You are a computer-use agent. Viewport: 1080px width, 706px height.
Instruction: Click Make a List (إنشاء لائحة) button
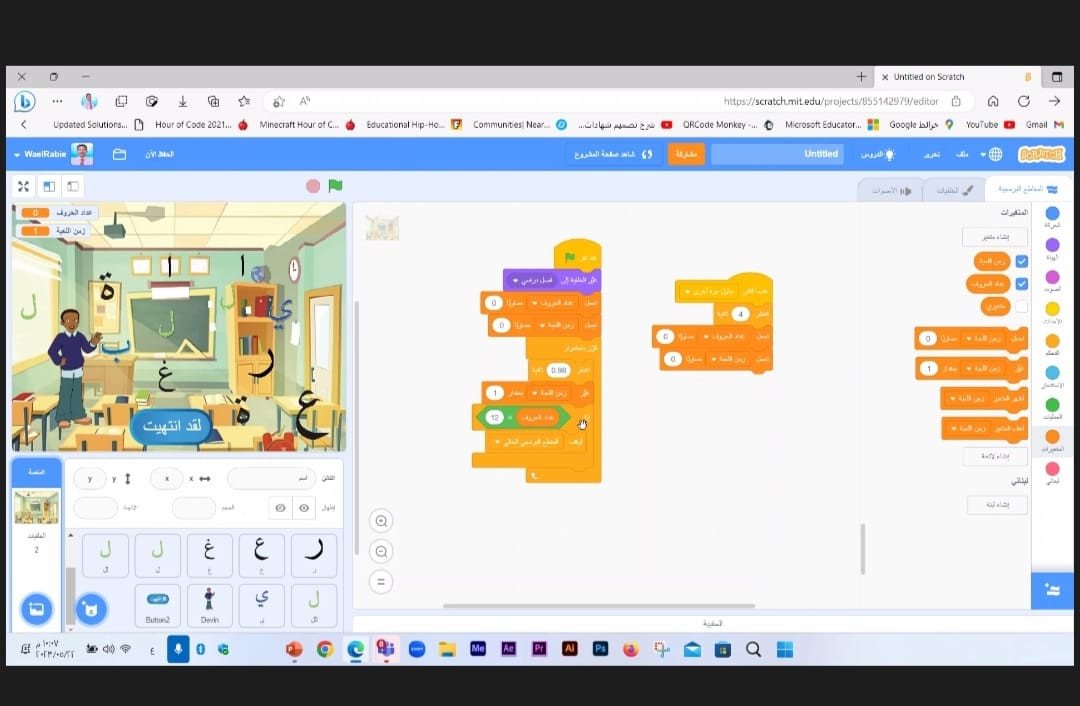click(995, 456)
